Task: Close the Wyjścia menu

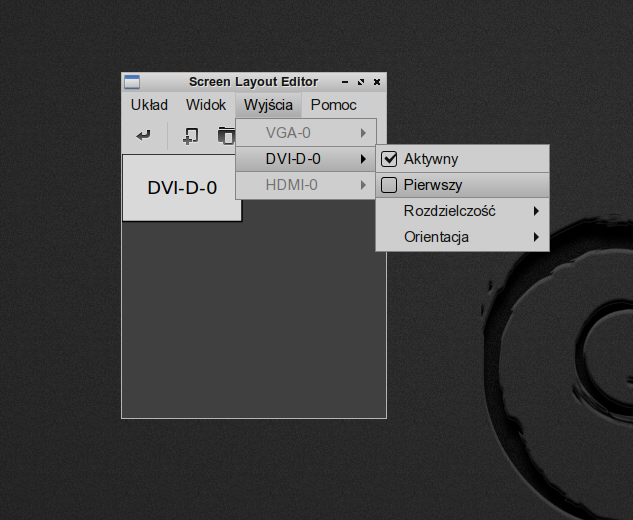Action: [268, 105]
